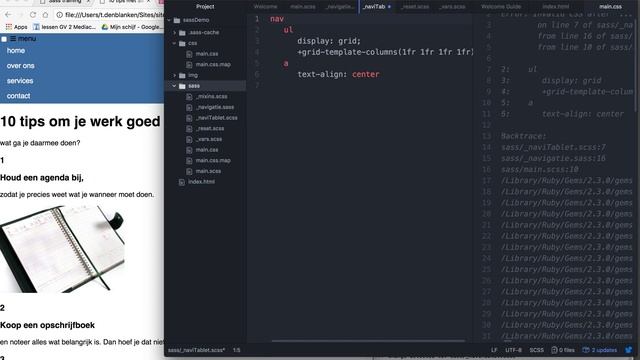Open _mixins.scss file in tree
Viewport: 640px width, 360px height.
(212, 96)
